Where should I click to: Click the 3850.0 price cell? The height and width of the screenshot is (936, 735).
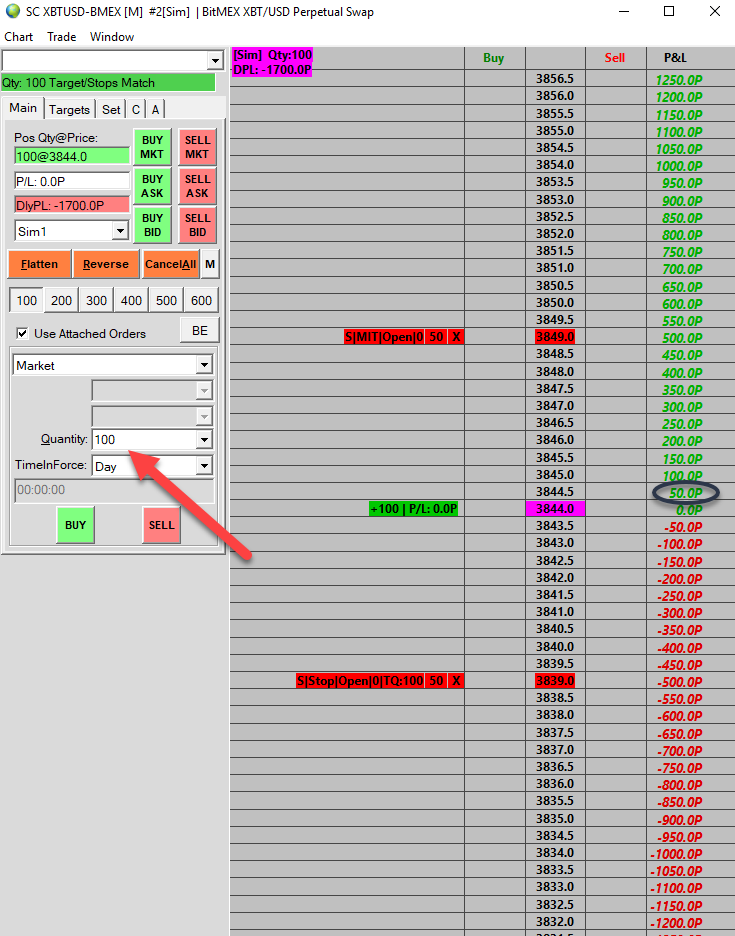[555, 303]
